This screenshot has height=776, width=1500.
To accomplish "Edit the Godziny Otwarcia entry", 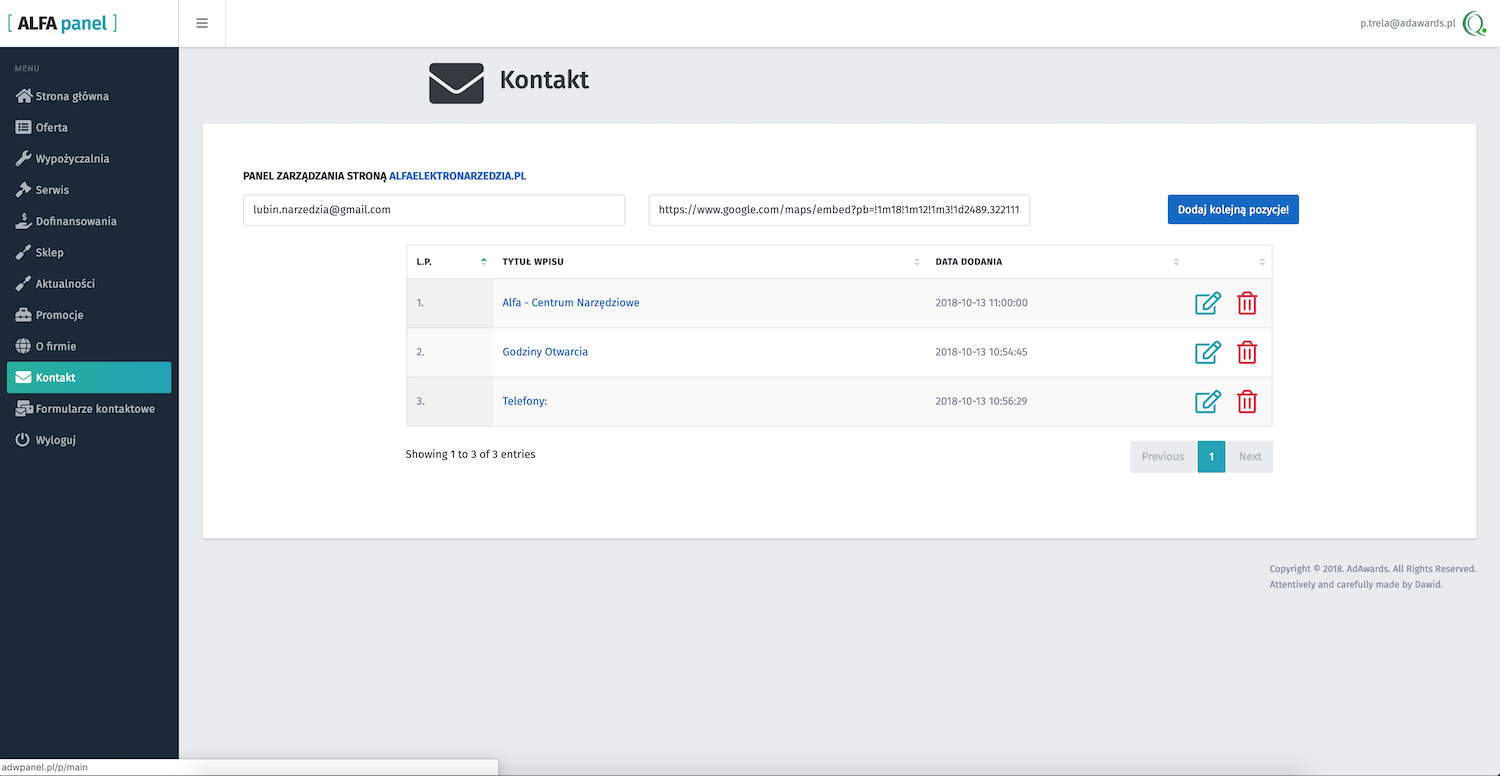I will click(x=1208, y=352).
